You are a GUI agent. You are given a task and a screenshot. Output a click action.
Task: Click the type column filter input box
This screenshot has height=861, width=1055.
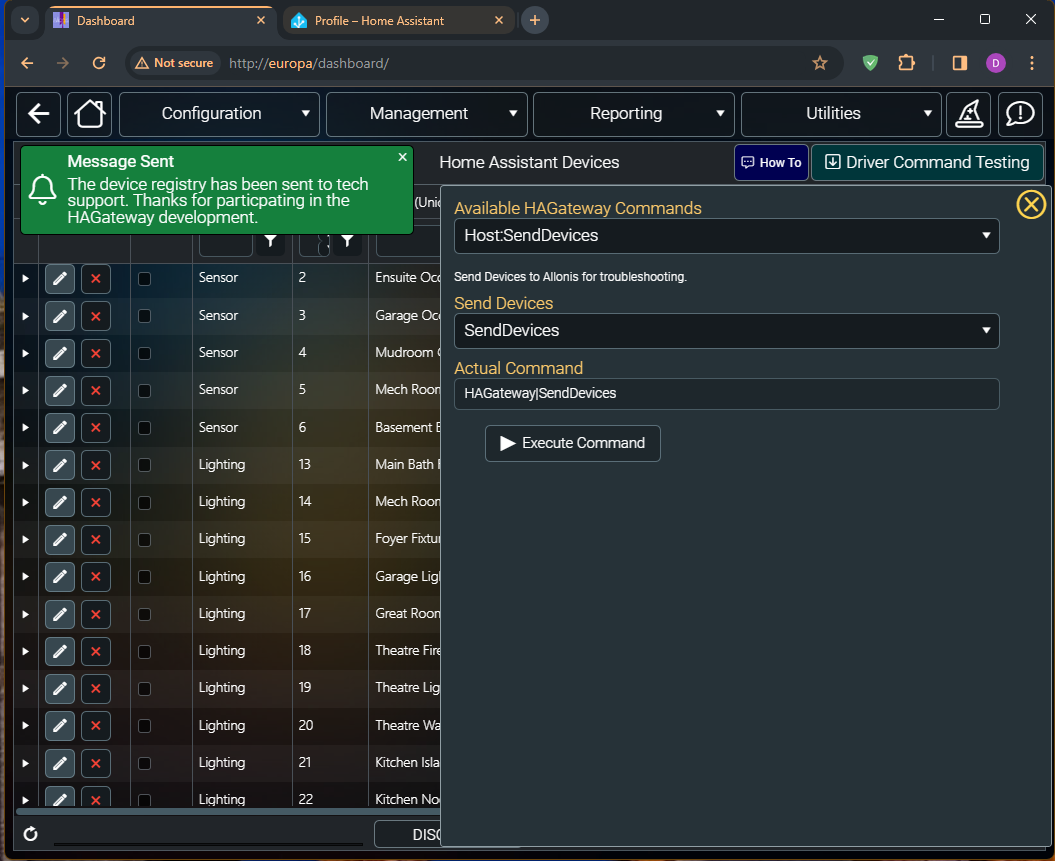[x=226, y=244]
